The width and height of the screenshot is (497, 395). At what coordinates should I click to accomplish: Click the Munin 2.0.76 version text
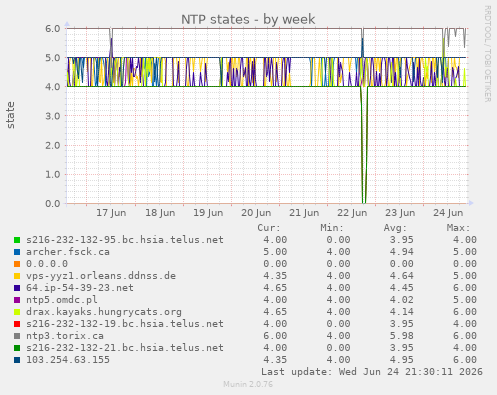[x=248, y=384]
